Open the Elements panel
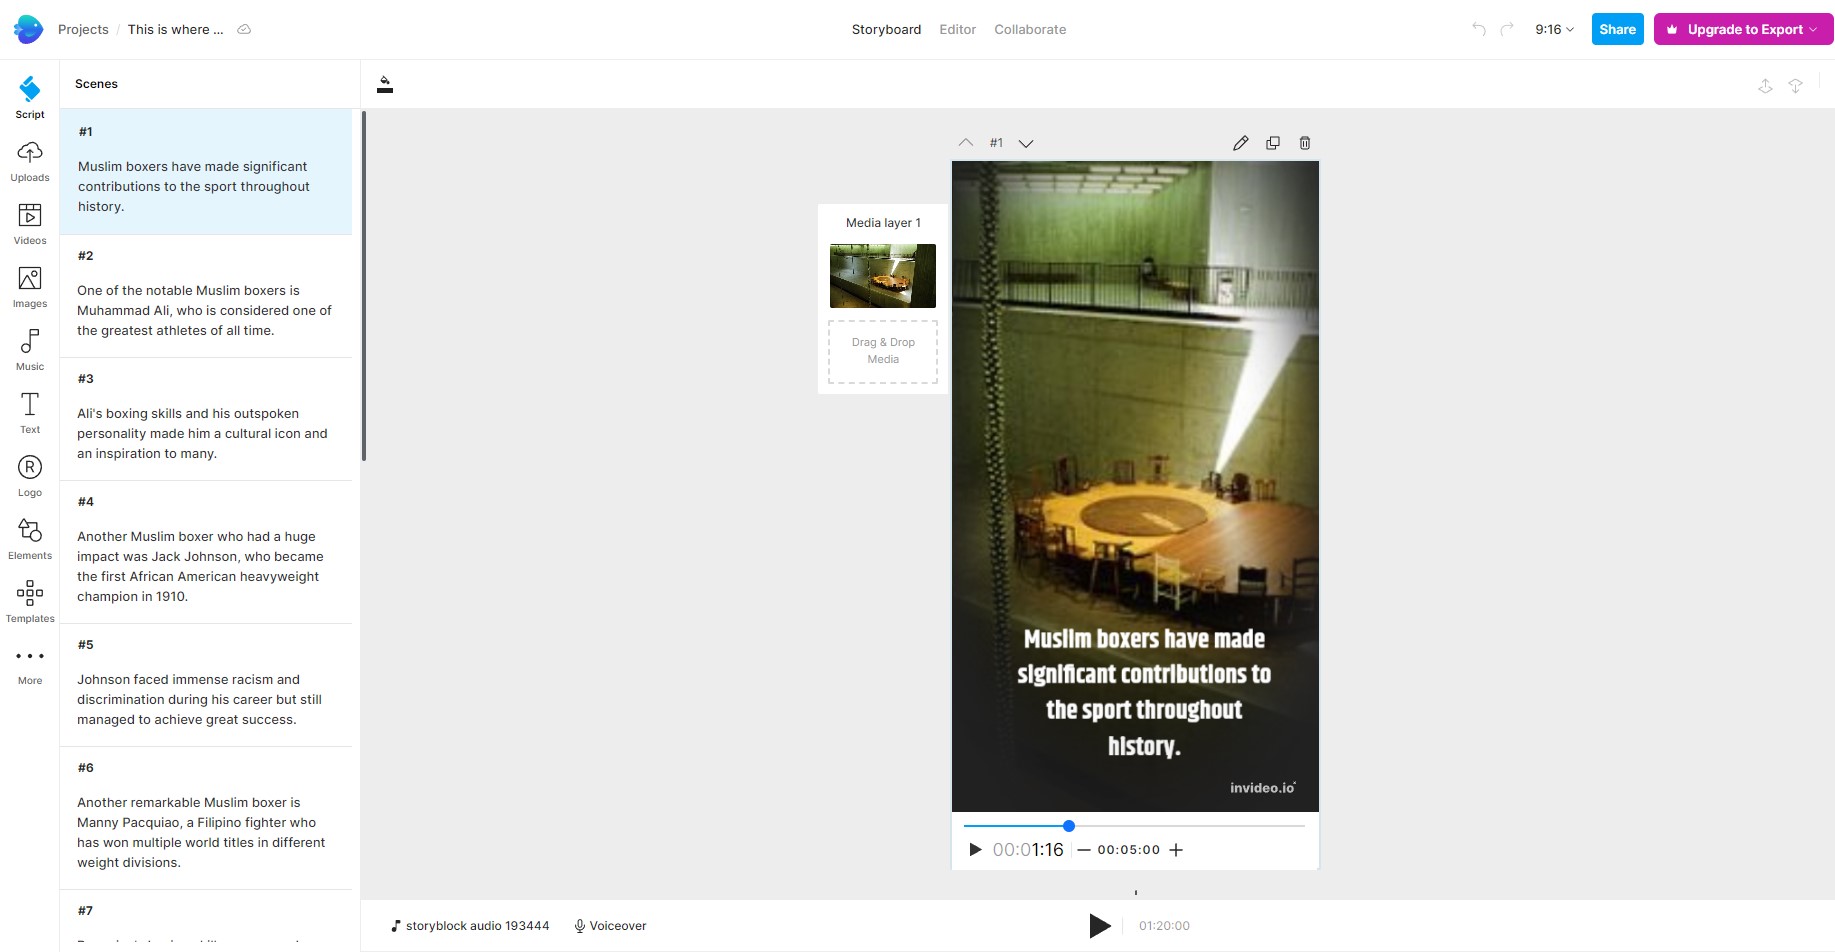The width and height of the screenshot is (1835, 952). tap(30, 539)
